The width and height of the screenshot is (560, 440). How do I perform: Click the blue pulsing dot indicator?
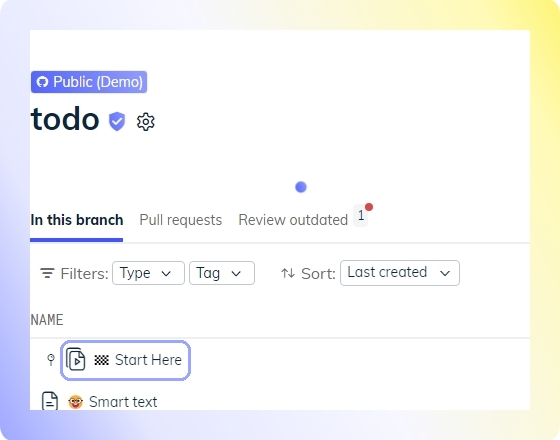click(x=301, y=187)
